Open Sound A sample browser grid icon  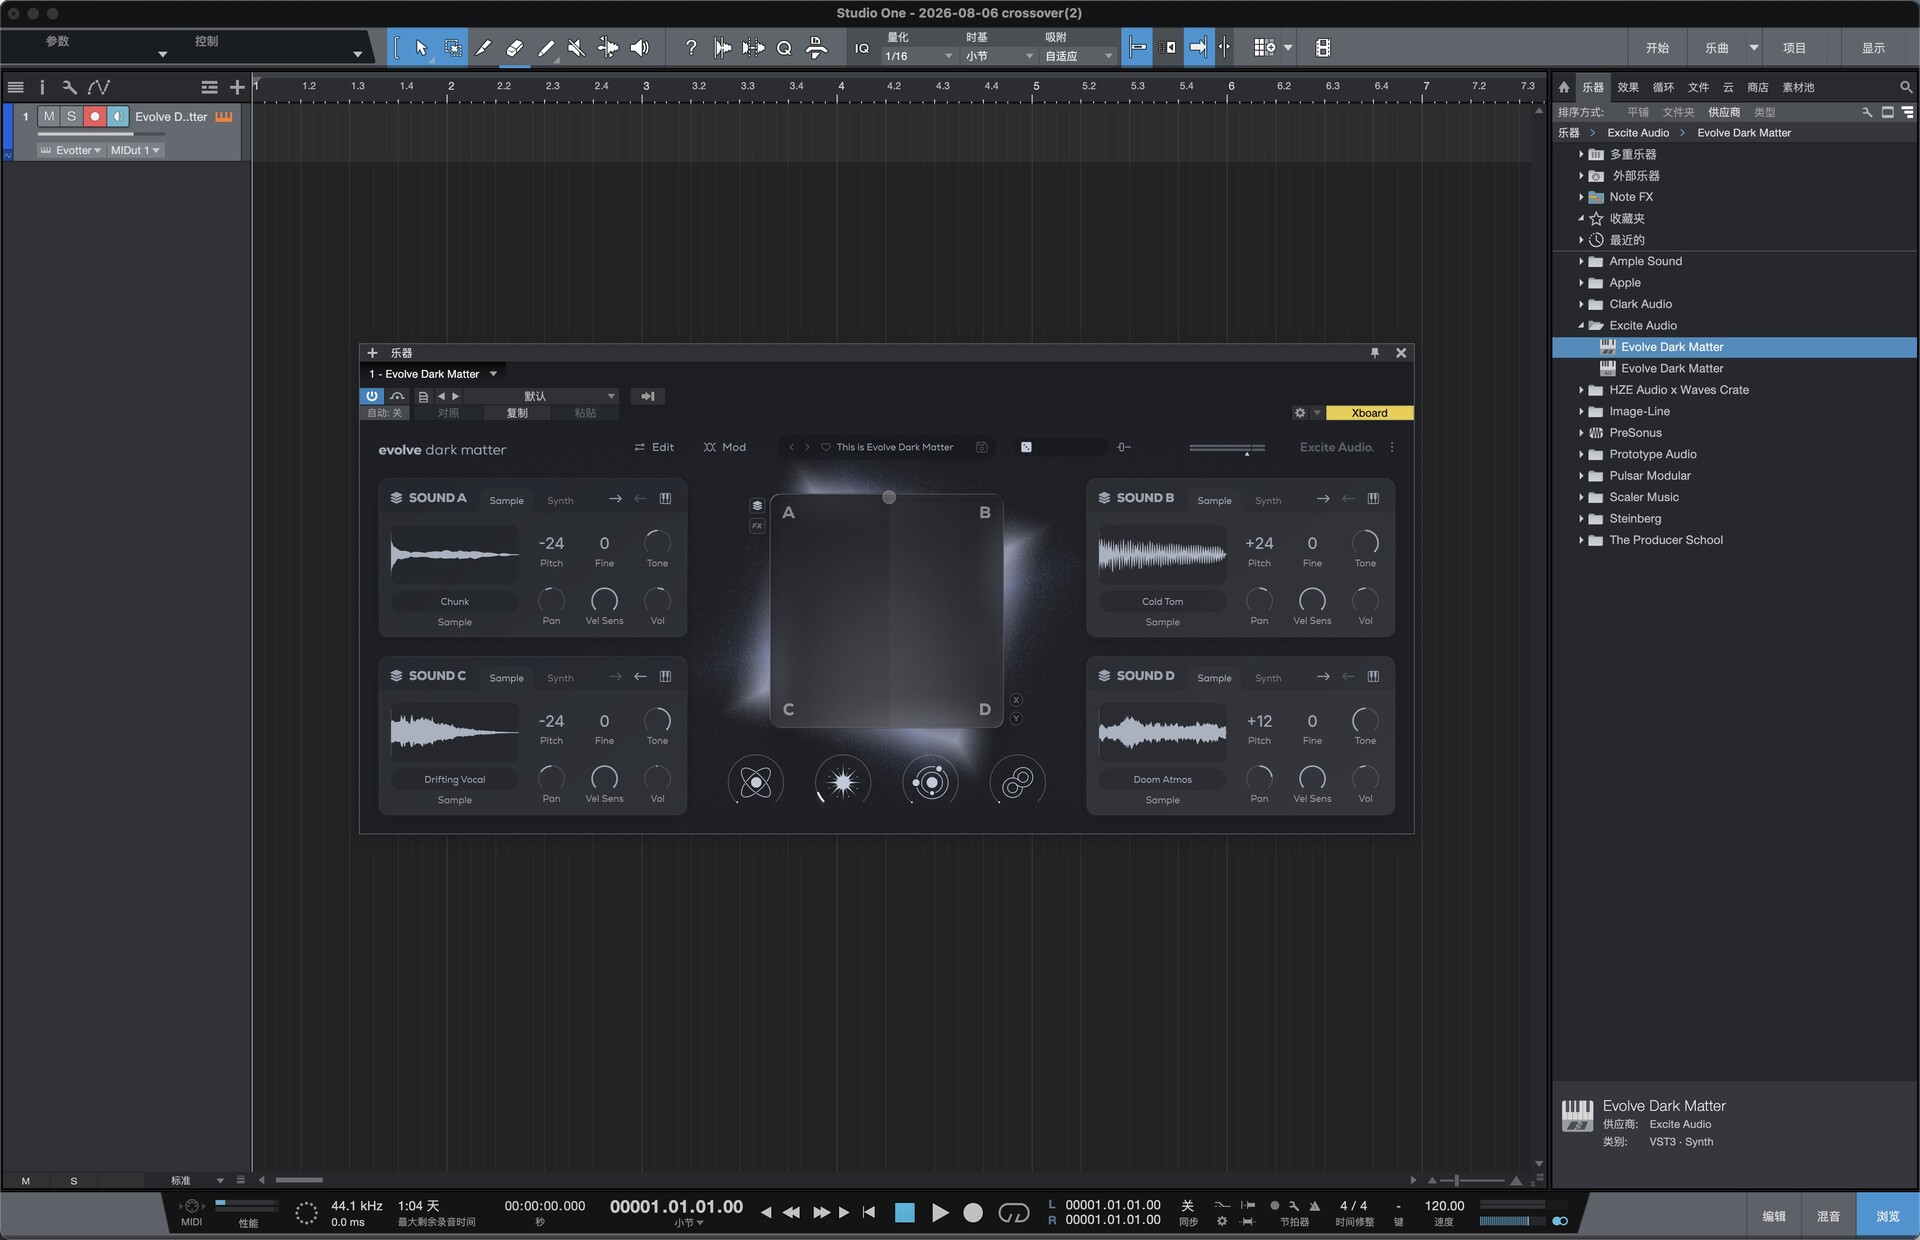pos(665,499)
